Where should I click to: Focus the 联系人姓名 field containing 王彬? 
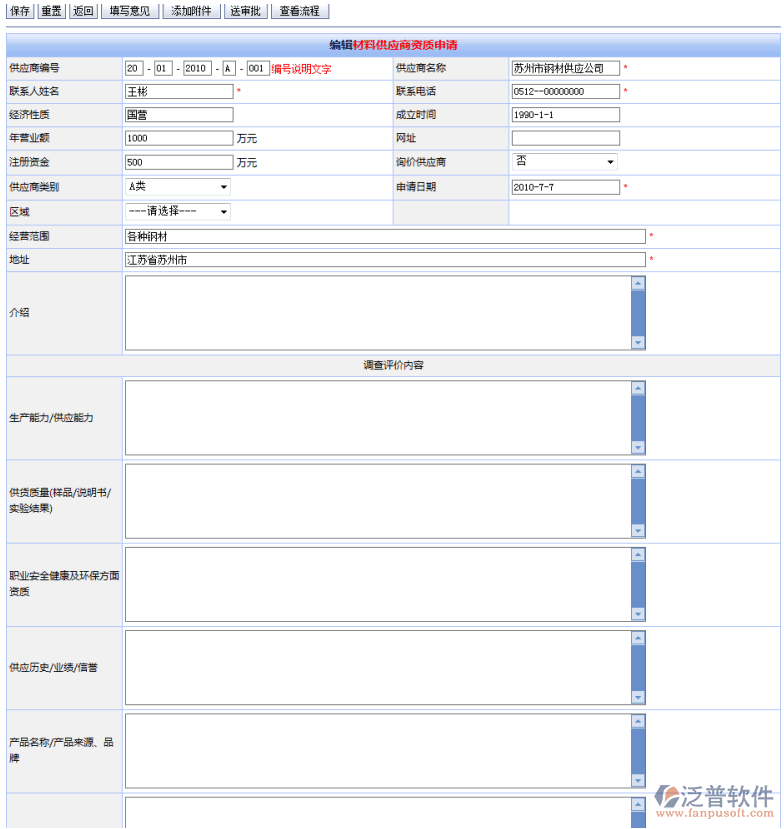coord(178,91)
